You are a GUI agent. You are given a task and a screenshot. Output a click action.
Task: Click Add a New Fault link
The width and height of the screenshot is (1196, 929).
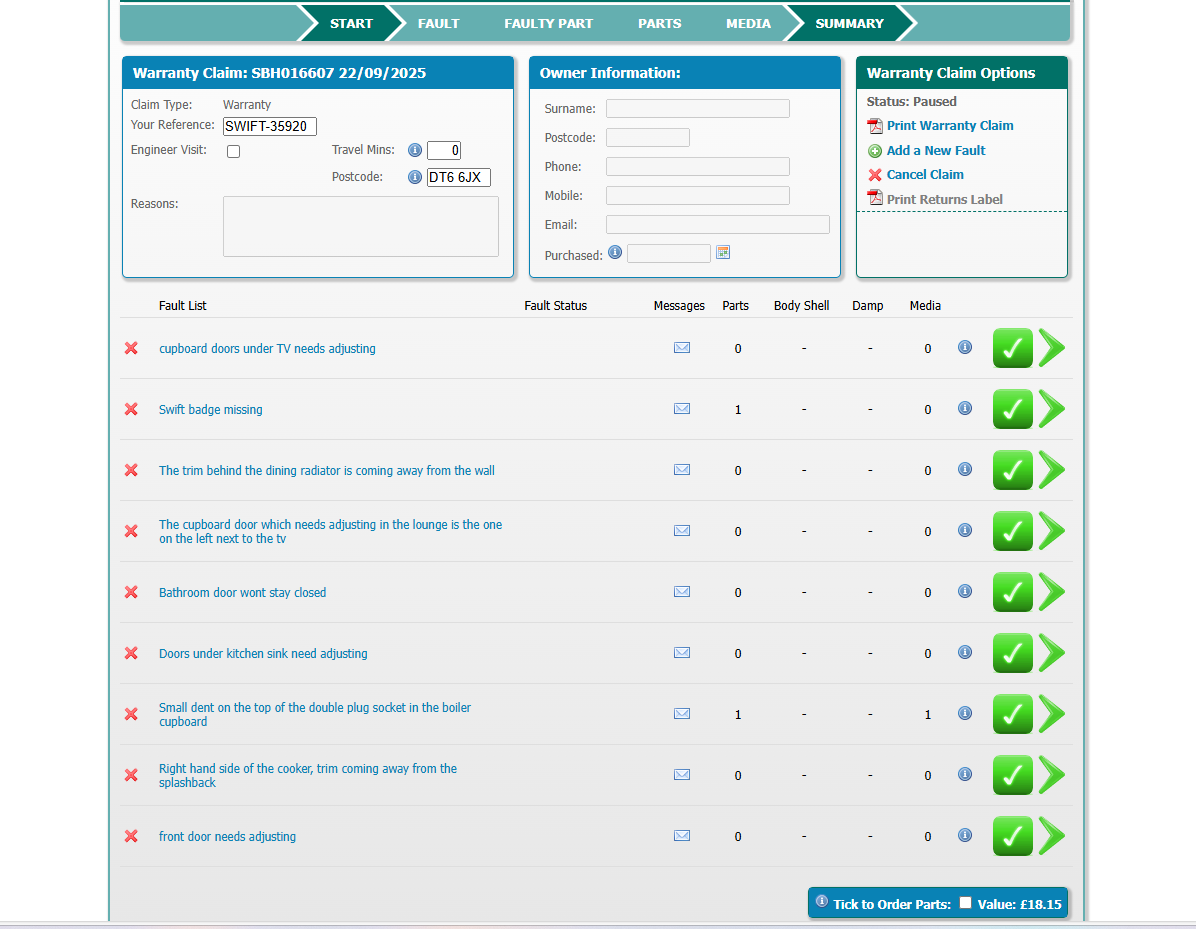[935, 151]
